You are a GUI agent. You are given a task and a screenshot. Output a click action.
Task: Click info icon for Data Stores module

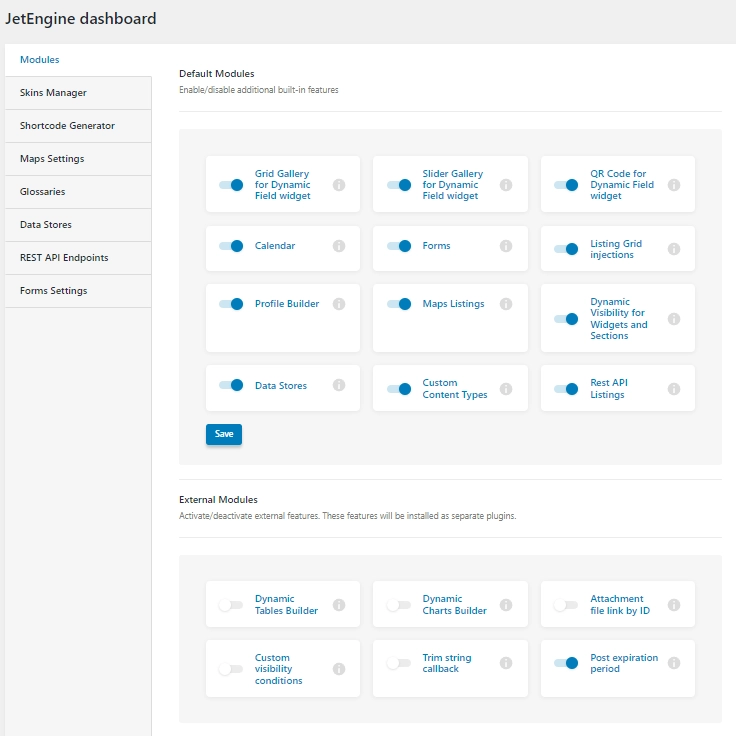coord(339,385)
